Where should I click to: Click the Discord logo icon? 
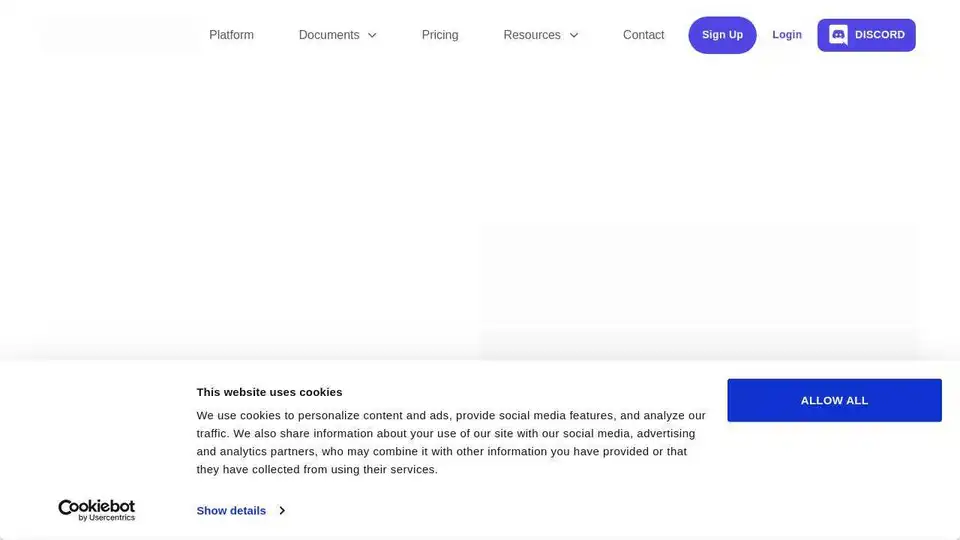[x=838, y=35]
